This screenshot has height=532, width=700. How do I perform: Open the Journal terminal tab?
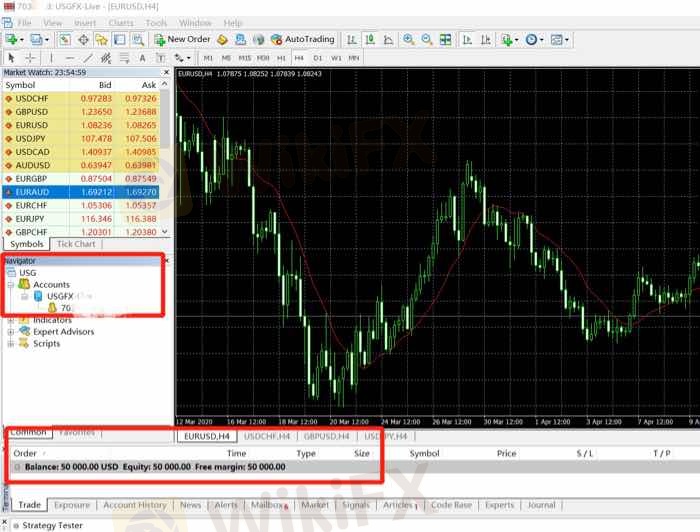pyautogui.click(x=542, y=505)
